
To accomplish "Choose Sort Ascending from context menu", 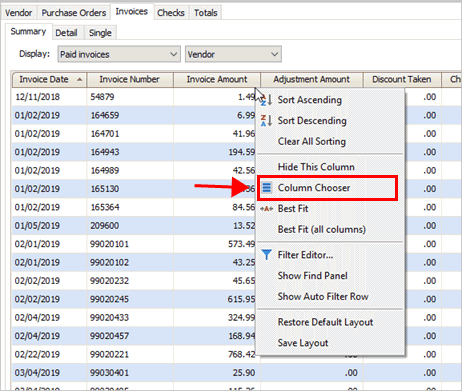I will coord(330,100).
